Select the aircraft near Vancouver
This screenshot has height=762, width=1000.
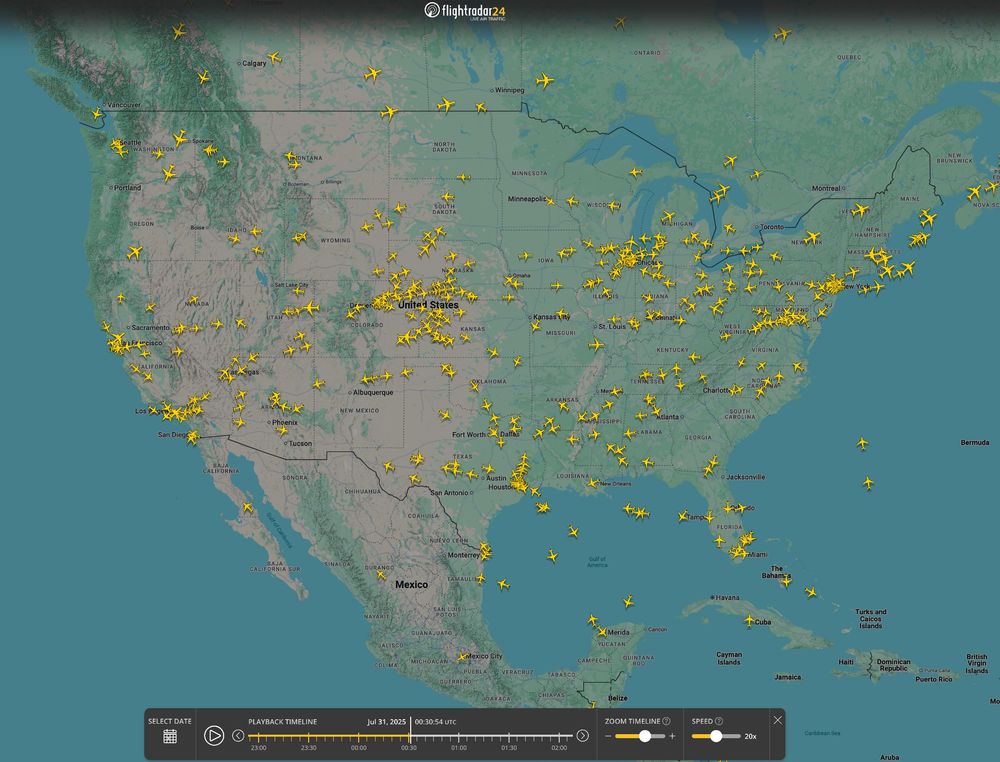pos(97,114)
